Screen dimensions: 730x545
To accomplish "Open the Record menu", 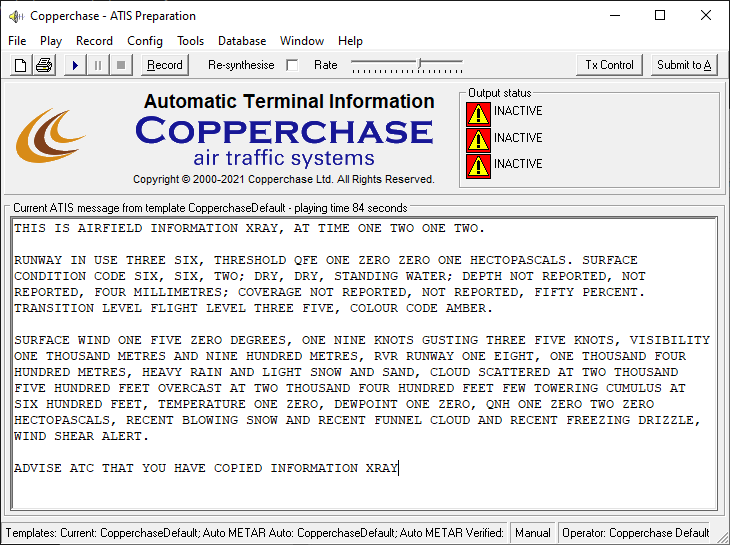I will click(95, 41).
